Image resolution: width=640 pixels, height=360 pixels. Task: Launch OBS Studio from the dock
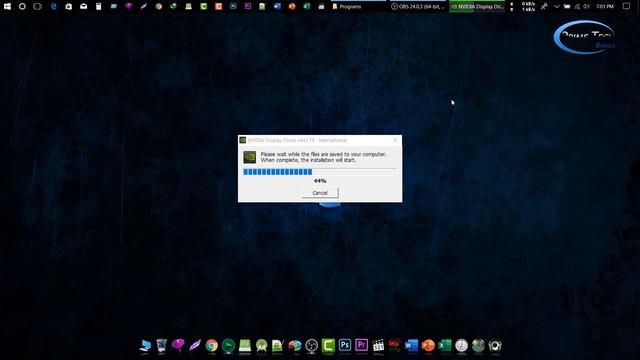[x=311, y=345]
